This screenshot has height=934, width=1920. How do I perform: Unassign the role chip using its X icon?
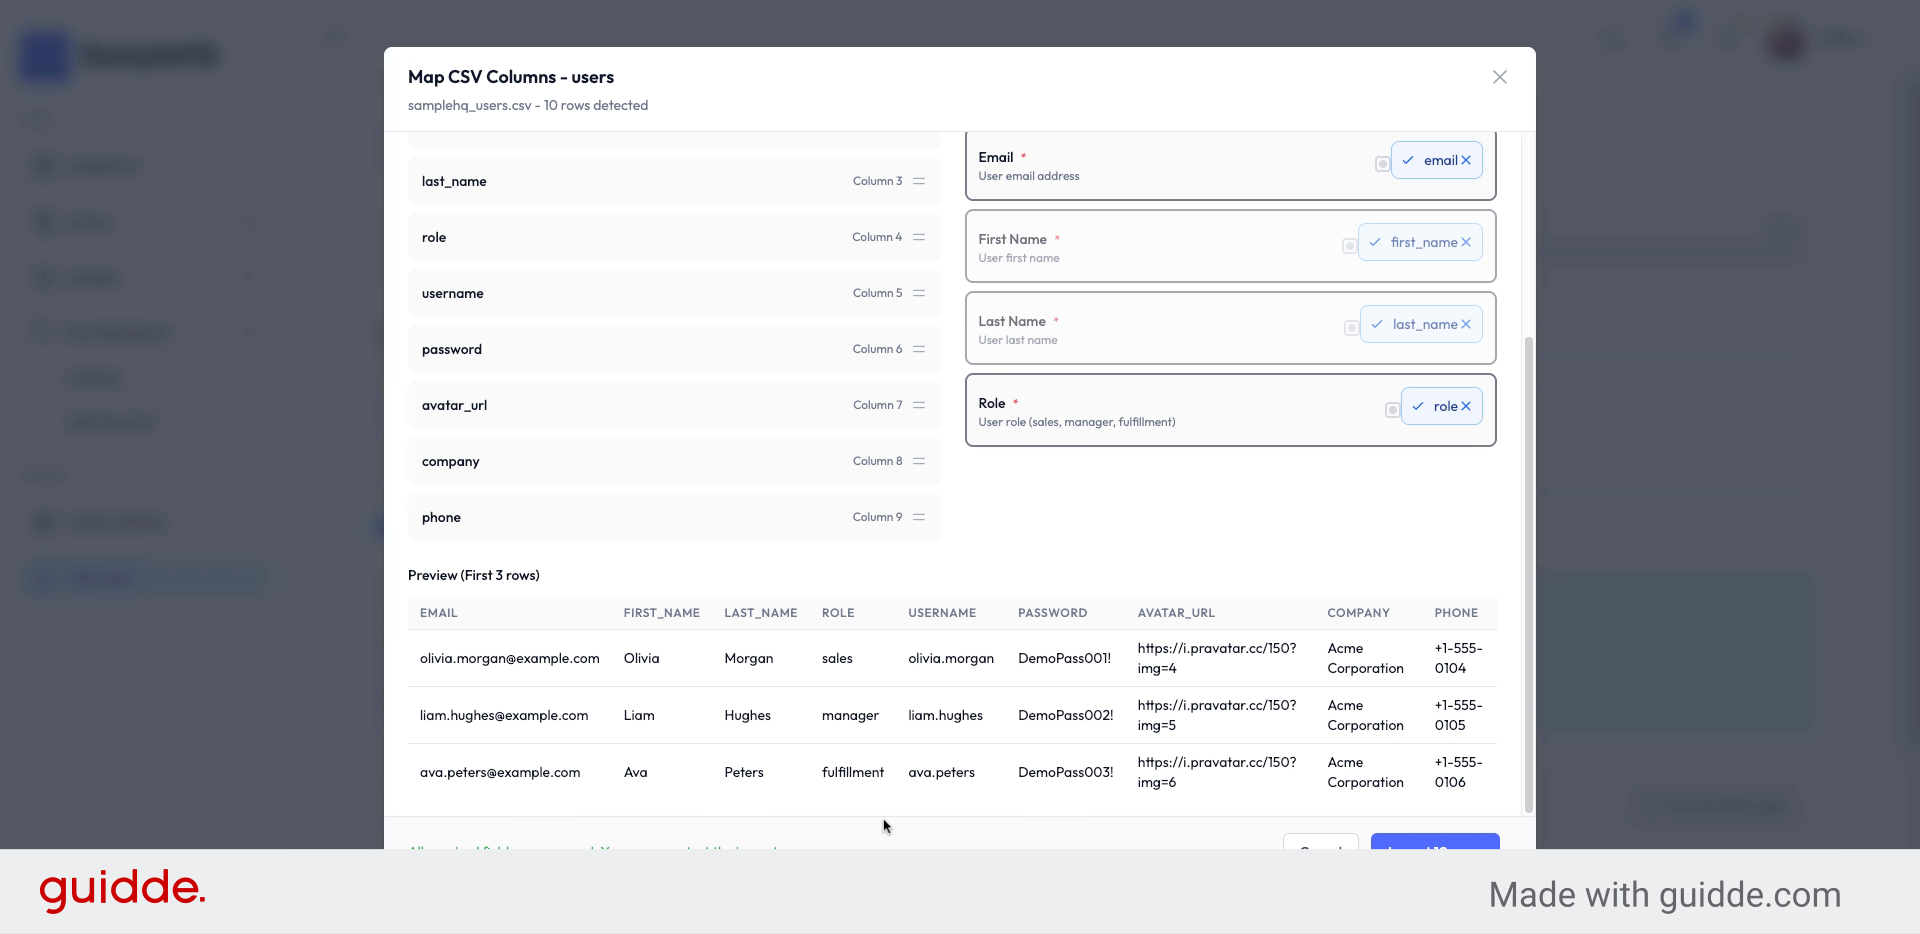coord(1466,406)
